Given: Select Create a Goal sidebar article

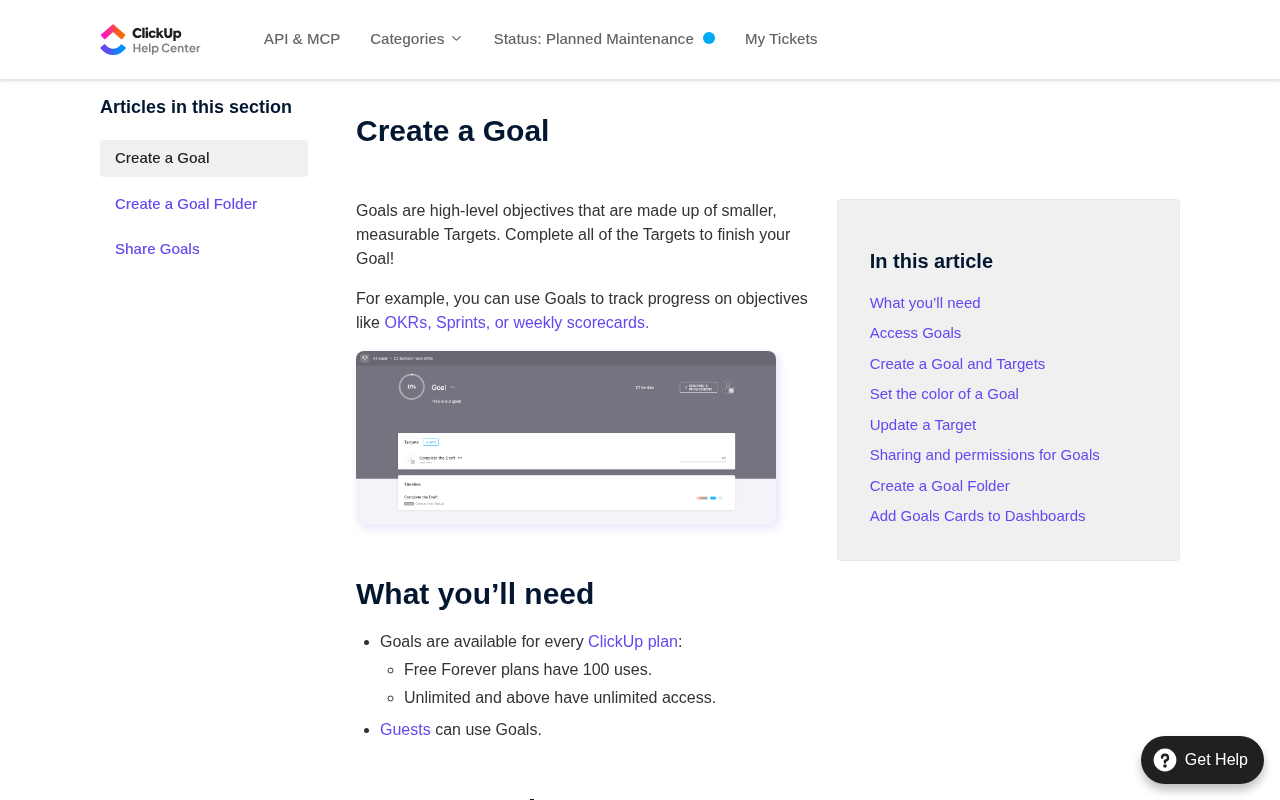Looking at the screenshot, I should pyautogui.click(x=204, y=158).
